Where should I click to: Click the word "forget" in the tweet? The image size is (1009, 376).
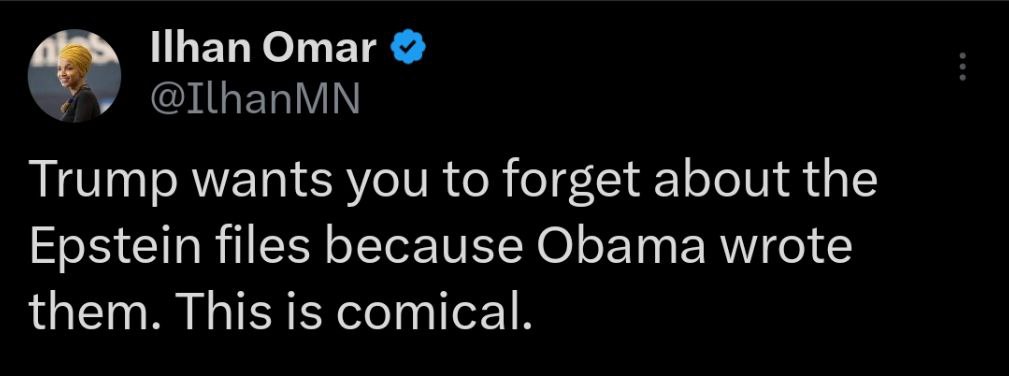tap(571, 182)
